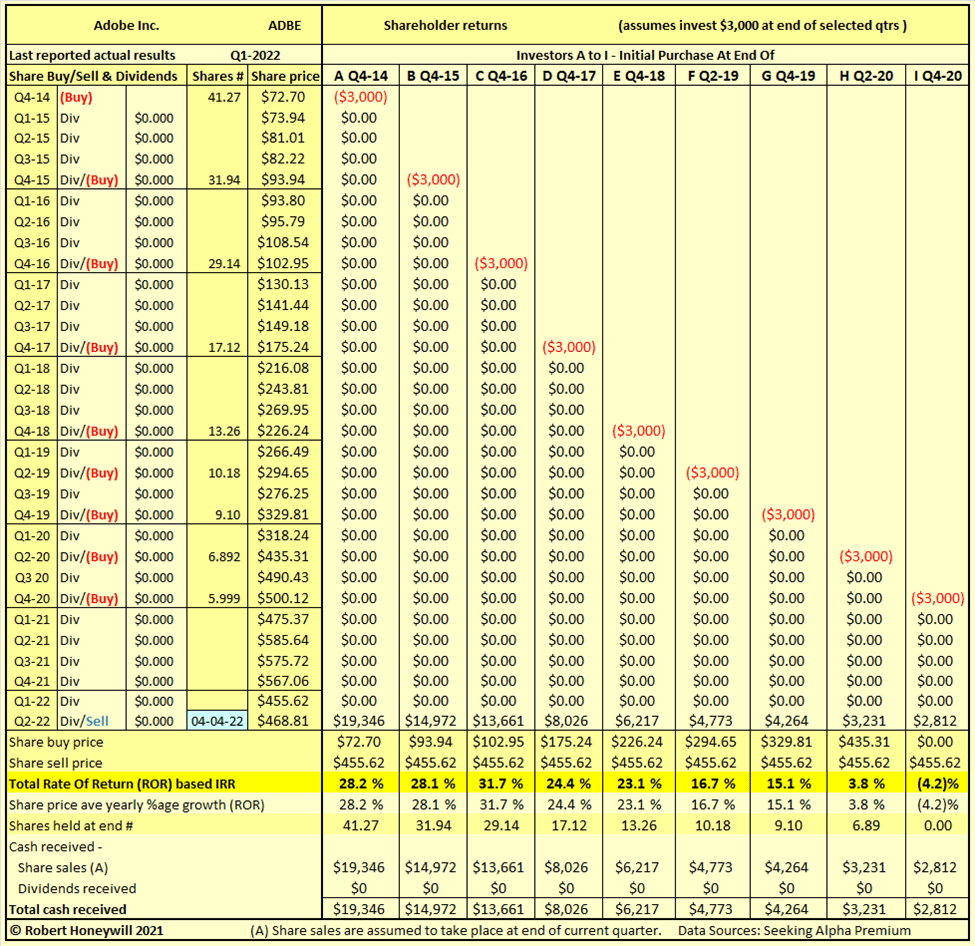
Task: Click the Dividends received row label
Action: click(77, 888)
